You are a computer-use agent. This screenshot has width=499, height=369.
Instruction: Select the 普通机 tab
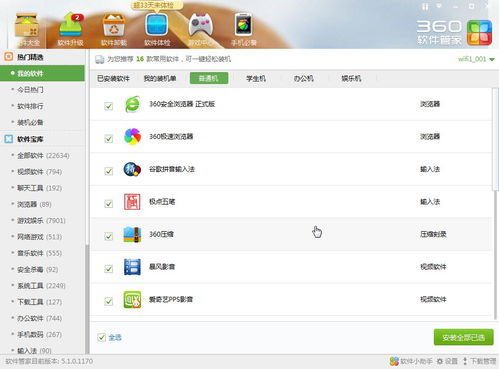click(209, 78)
